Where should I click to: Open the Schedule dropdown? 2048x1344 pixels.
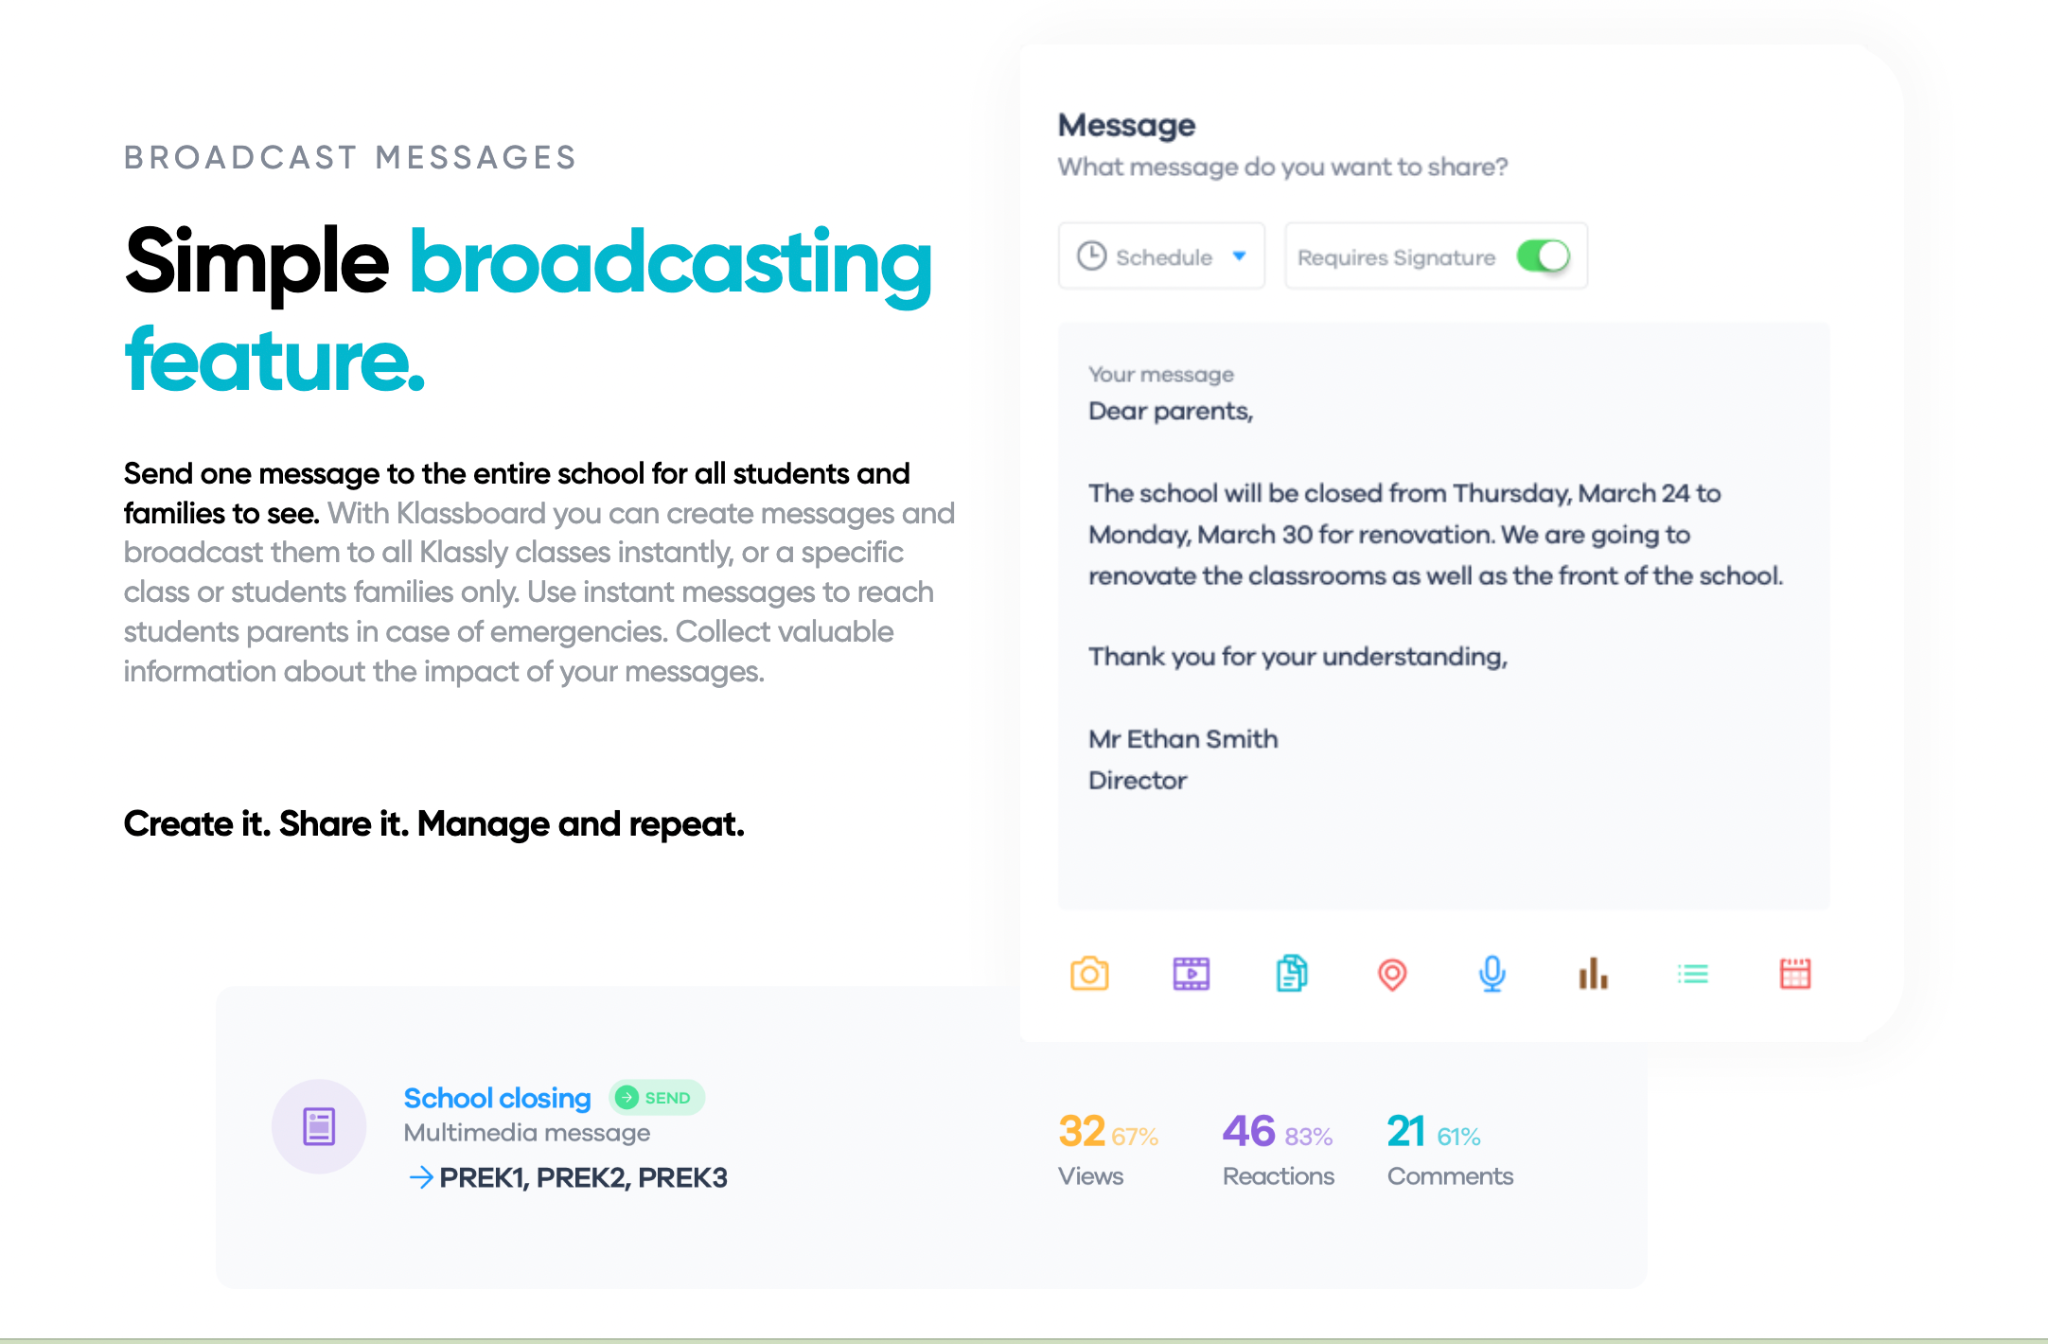1161,256
